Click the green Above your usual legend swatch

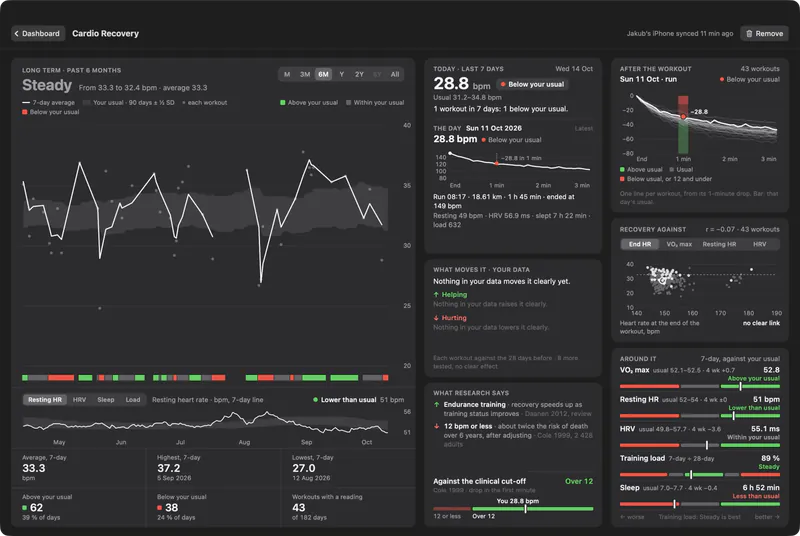tap(283, 103)
